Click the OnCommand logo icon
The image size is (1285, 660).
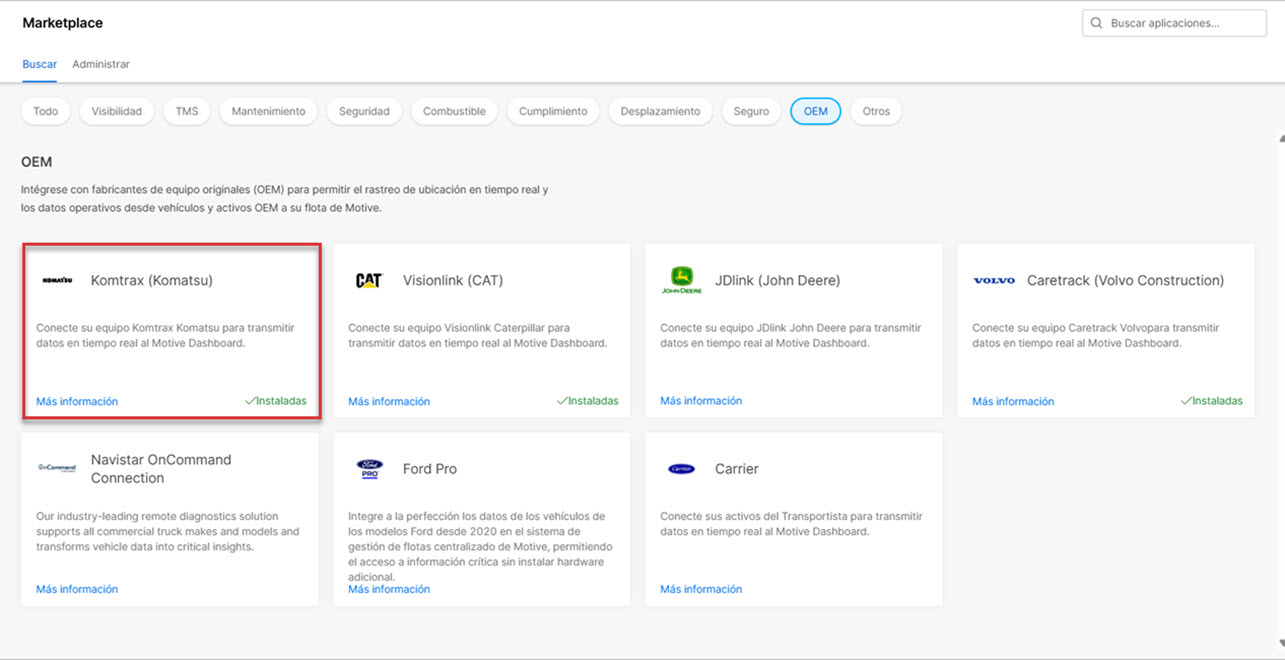(x=57, y=468)
